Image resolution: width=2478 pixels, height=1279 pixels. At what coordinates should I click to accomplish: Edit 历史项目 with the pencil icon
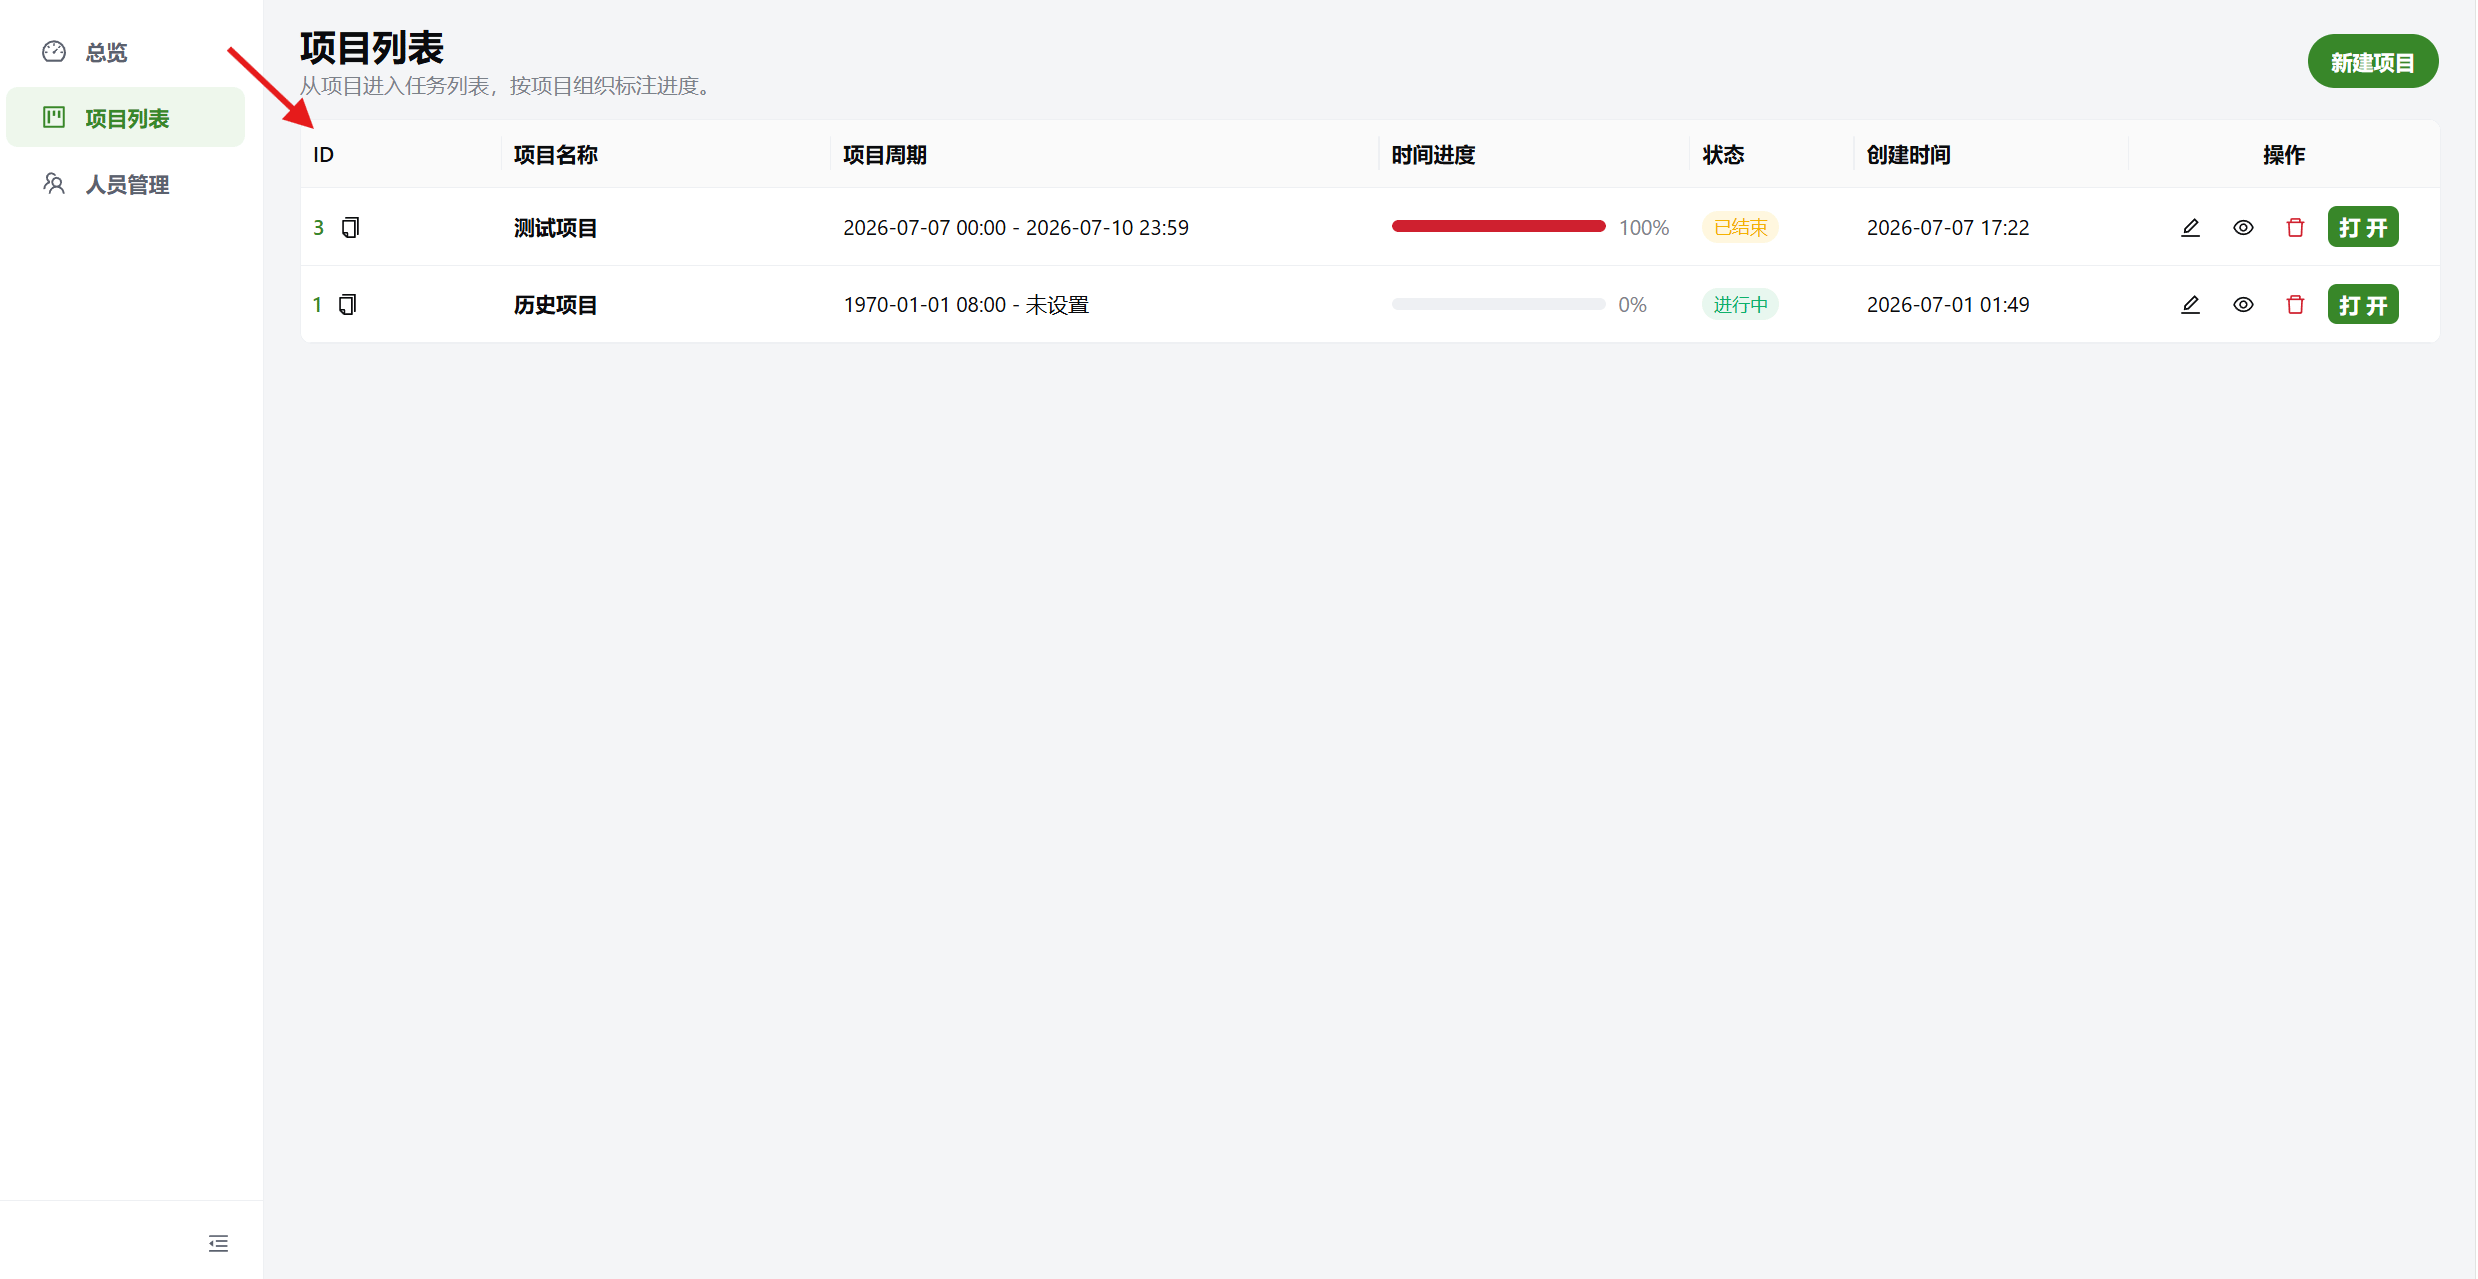(2190, 305)
